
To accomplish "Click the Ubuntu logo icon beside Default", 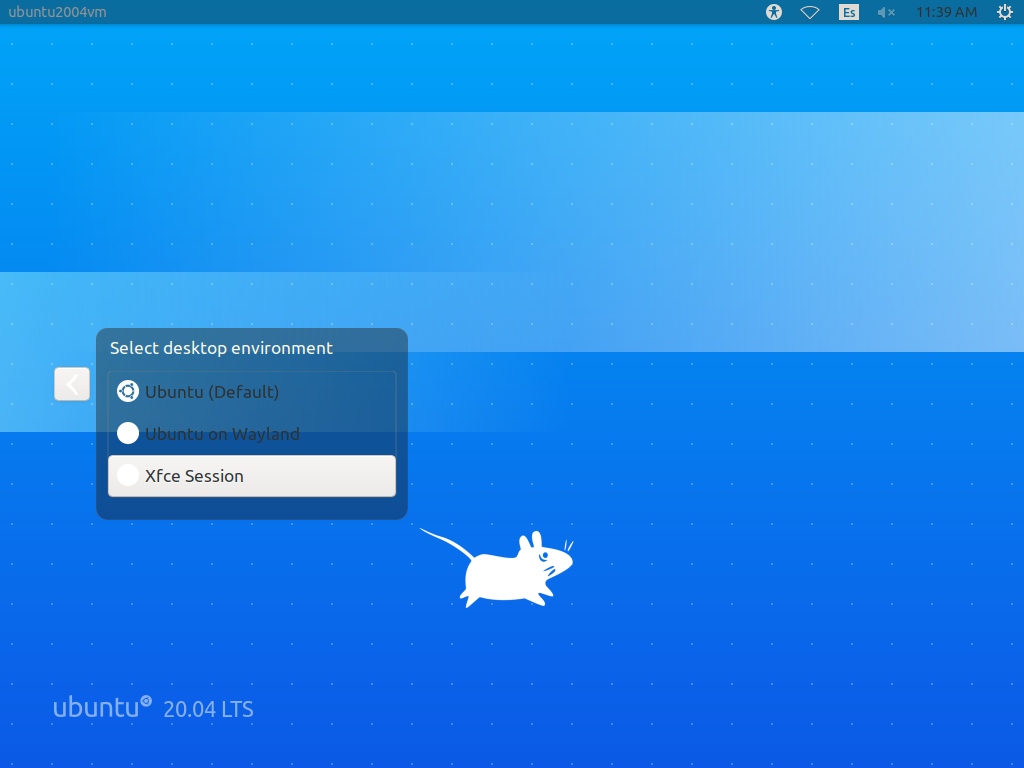I will (x=128, y=391).
